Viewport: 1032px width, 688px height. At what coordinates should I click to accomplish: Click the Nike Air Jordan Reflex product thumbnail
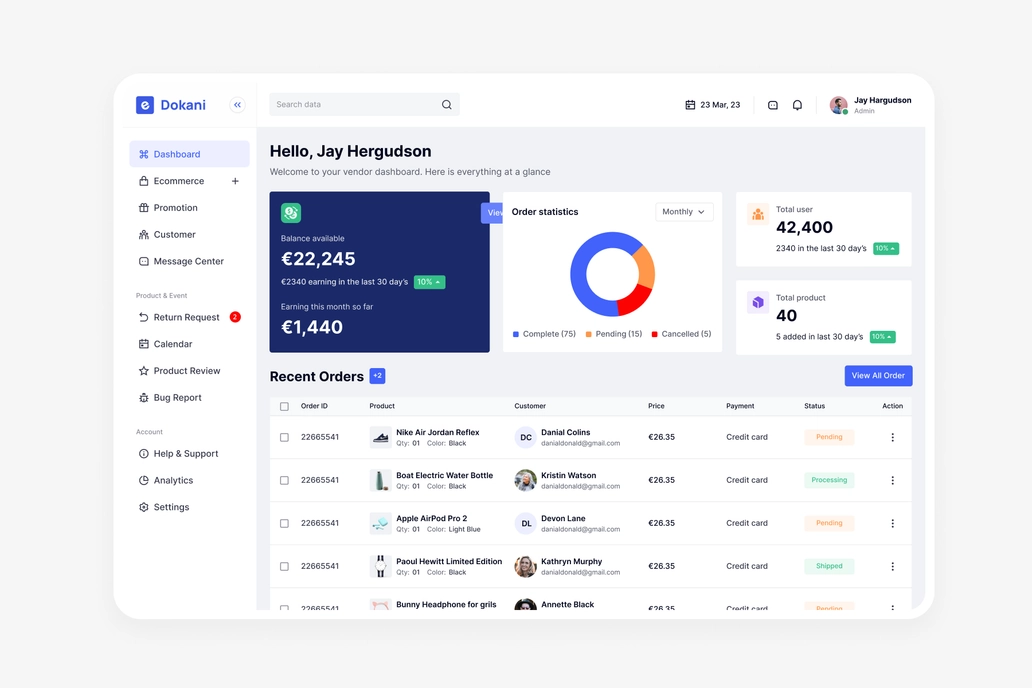click(380, 437)
